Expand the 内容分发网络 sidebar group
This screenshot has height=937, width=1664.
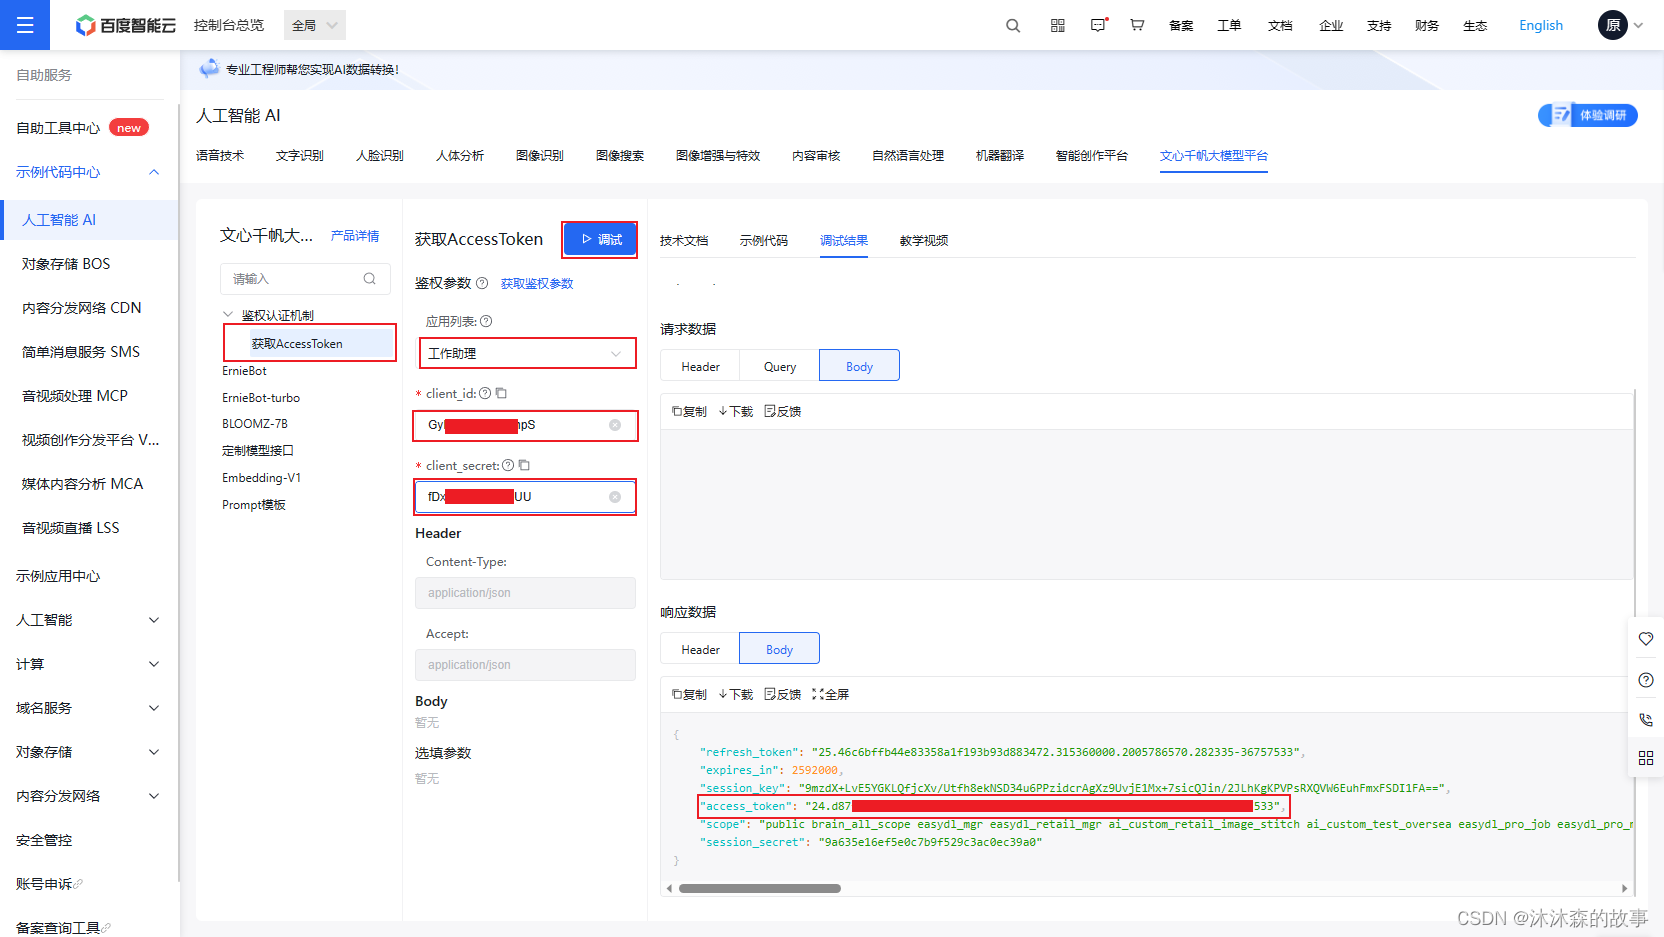[x=154, y=796]
